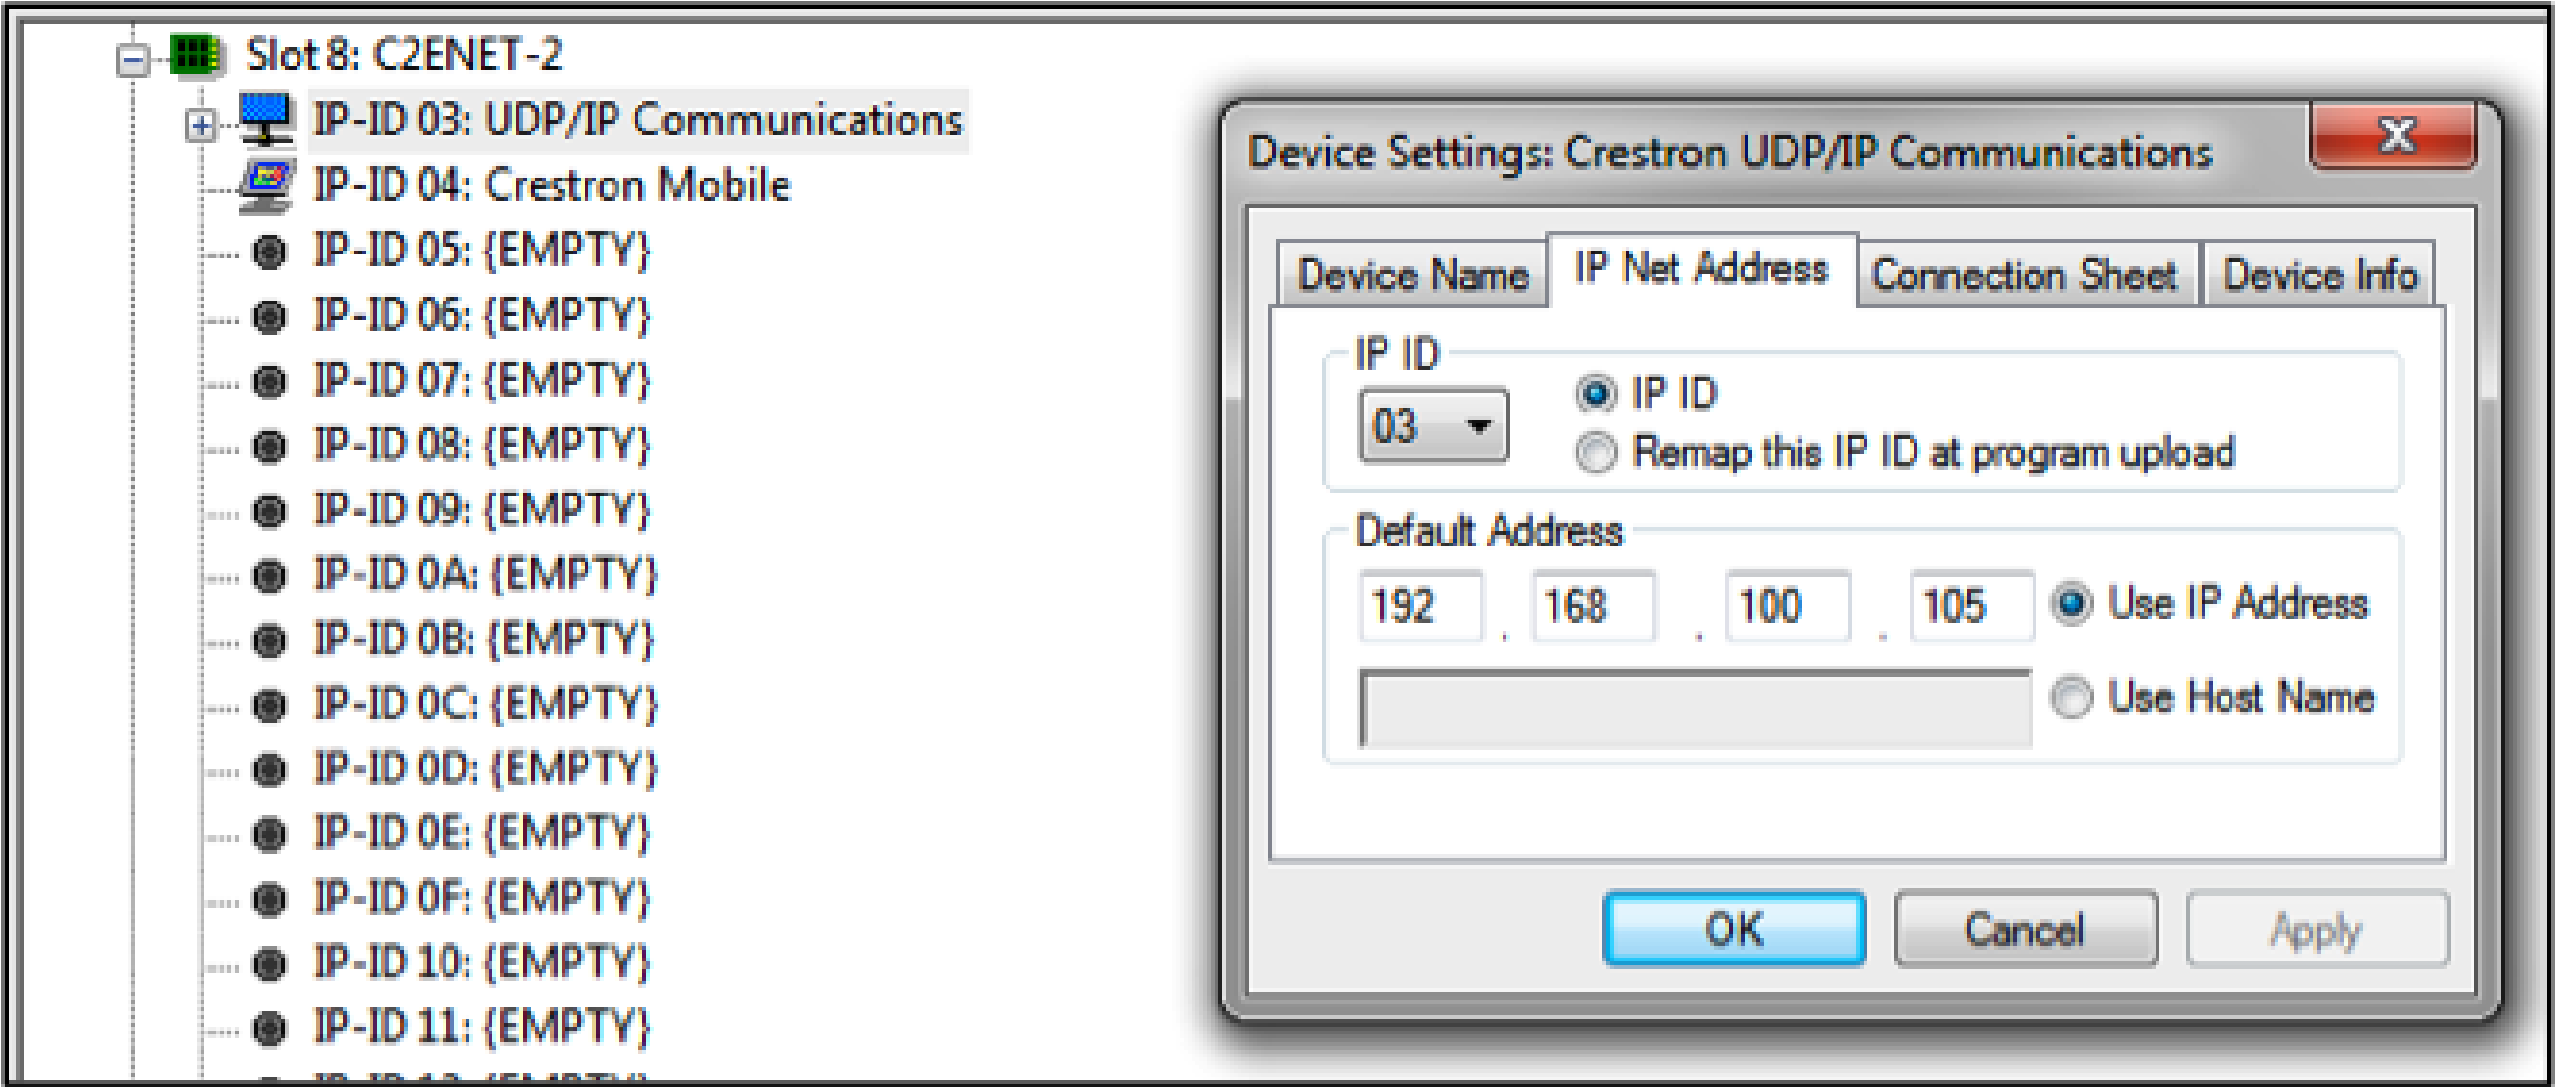This screenshot has height=1087, width=2555.
Task: Cancel the Device Settings dialog
Action: [2025, 928]
